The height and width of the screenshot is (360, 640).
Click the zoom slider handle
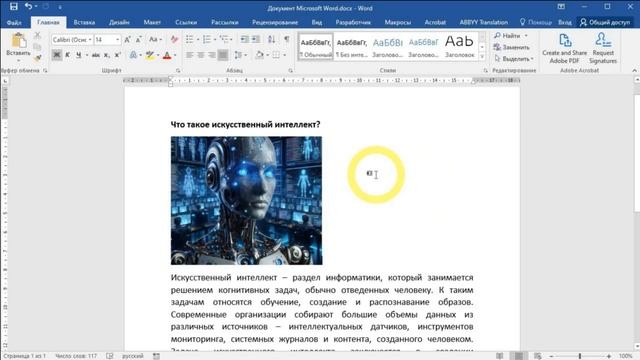[x=580, y=356]
